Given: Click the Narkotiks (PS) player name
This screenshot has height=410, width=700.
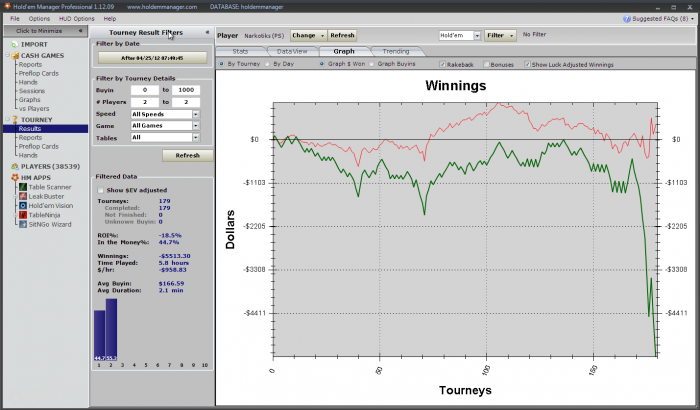Looking at the screenshot, I should [264, 36].
